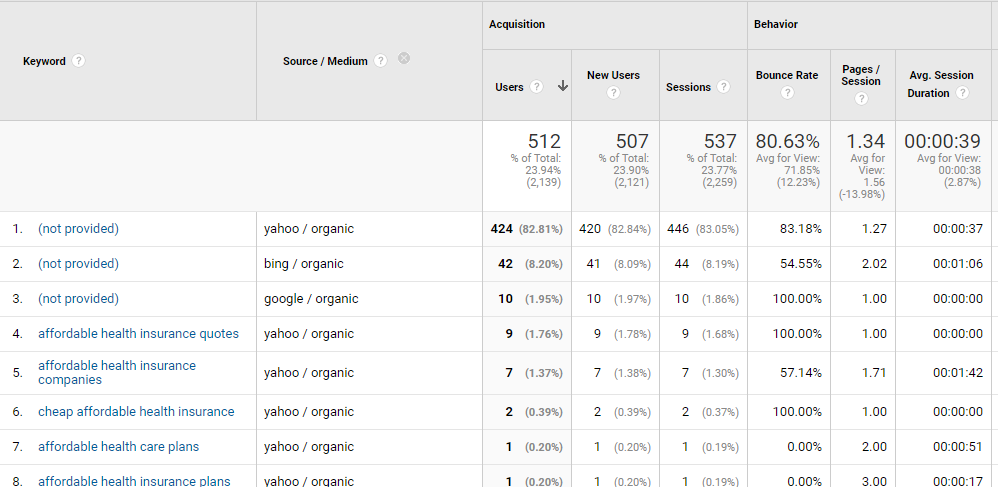Click session duration 00:01:42
This screenshot has height=487, width=998.
coord(958,372)
